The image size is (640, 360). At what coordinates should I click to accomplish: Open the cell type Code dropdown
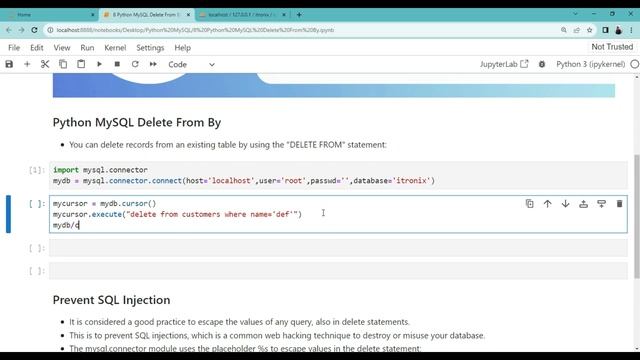tap(191, 64)
